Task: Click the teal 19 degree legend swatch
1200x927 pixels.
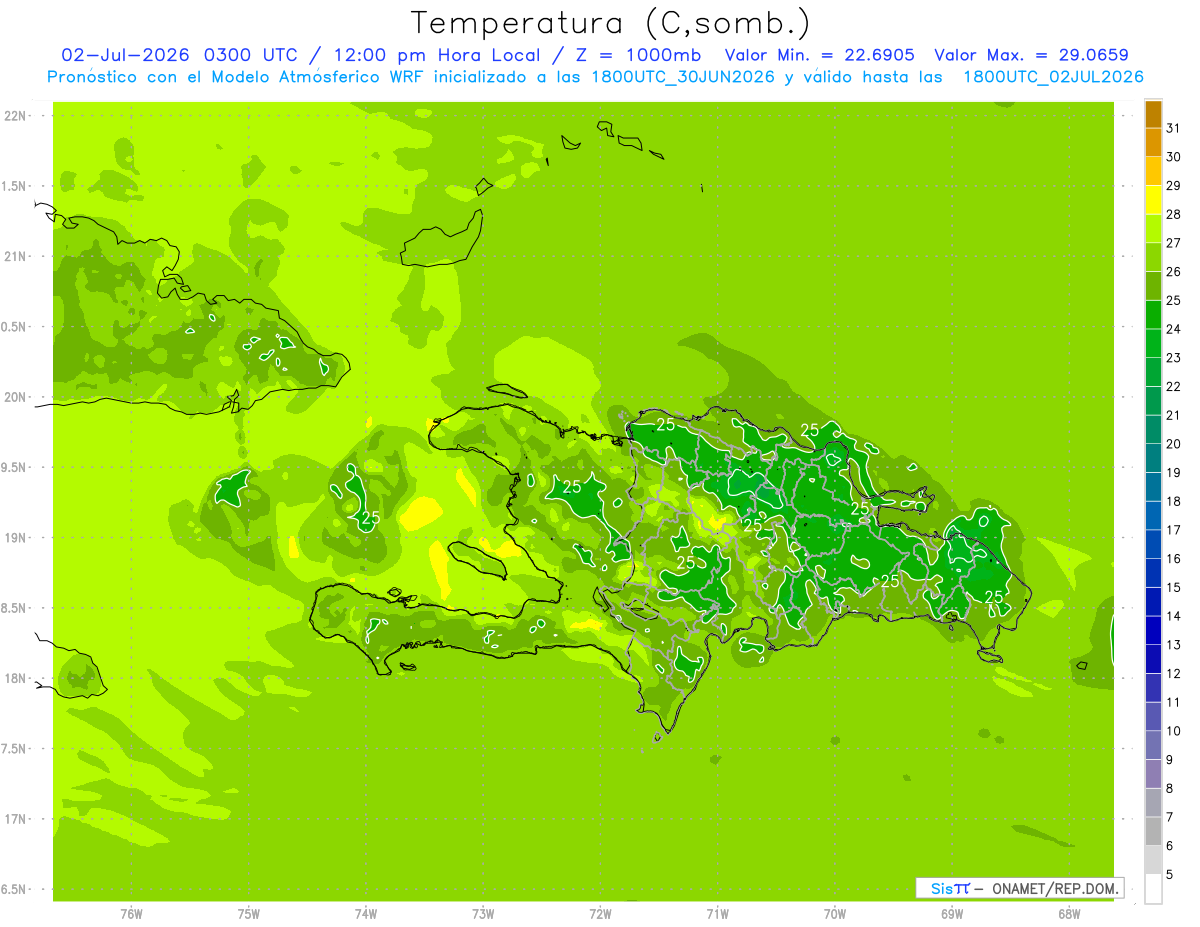Action: pos(1153,458)
